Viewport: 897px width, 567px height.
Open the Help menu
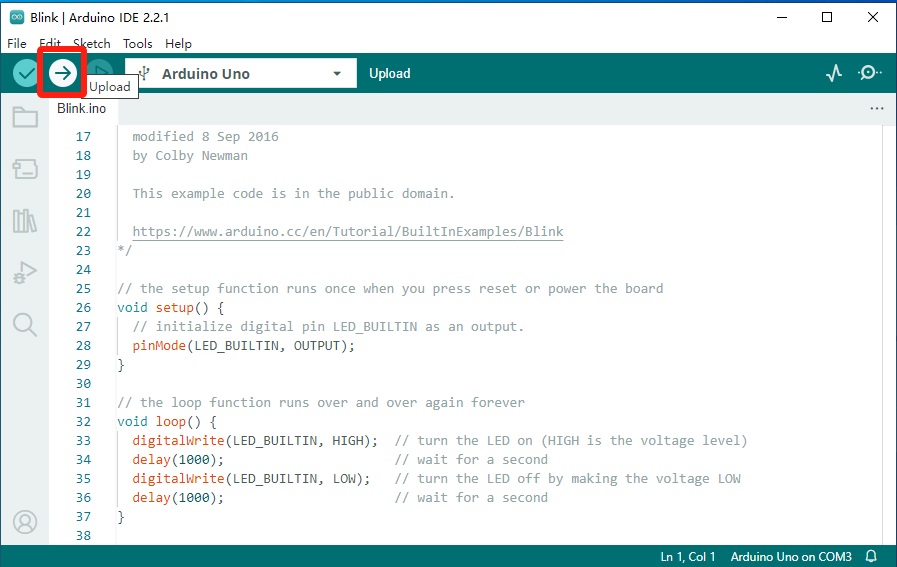(178, 43)
